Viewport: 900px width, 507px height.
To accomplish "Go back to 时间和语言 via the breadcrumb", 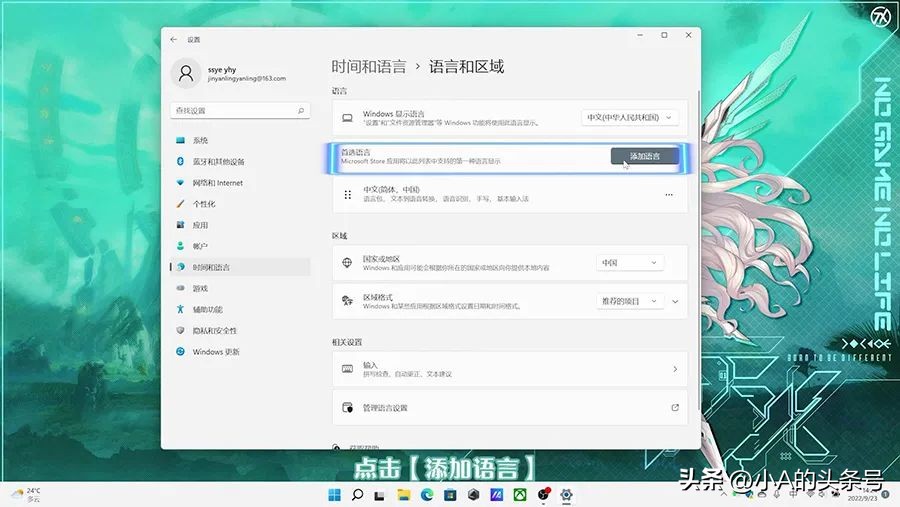I will pos(368,67).
